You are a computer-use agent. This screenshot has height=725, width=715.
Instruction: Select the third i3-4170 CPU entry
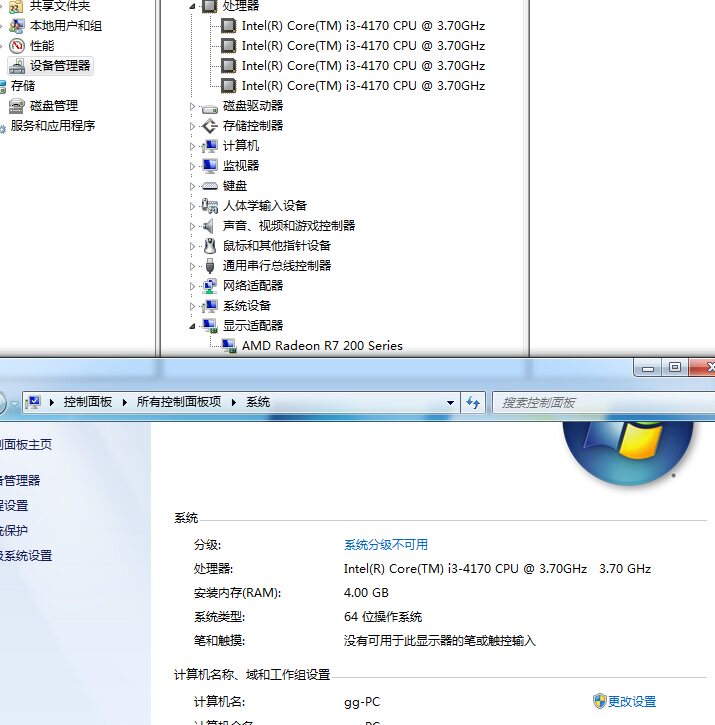[x=363, y=66]
